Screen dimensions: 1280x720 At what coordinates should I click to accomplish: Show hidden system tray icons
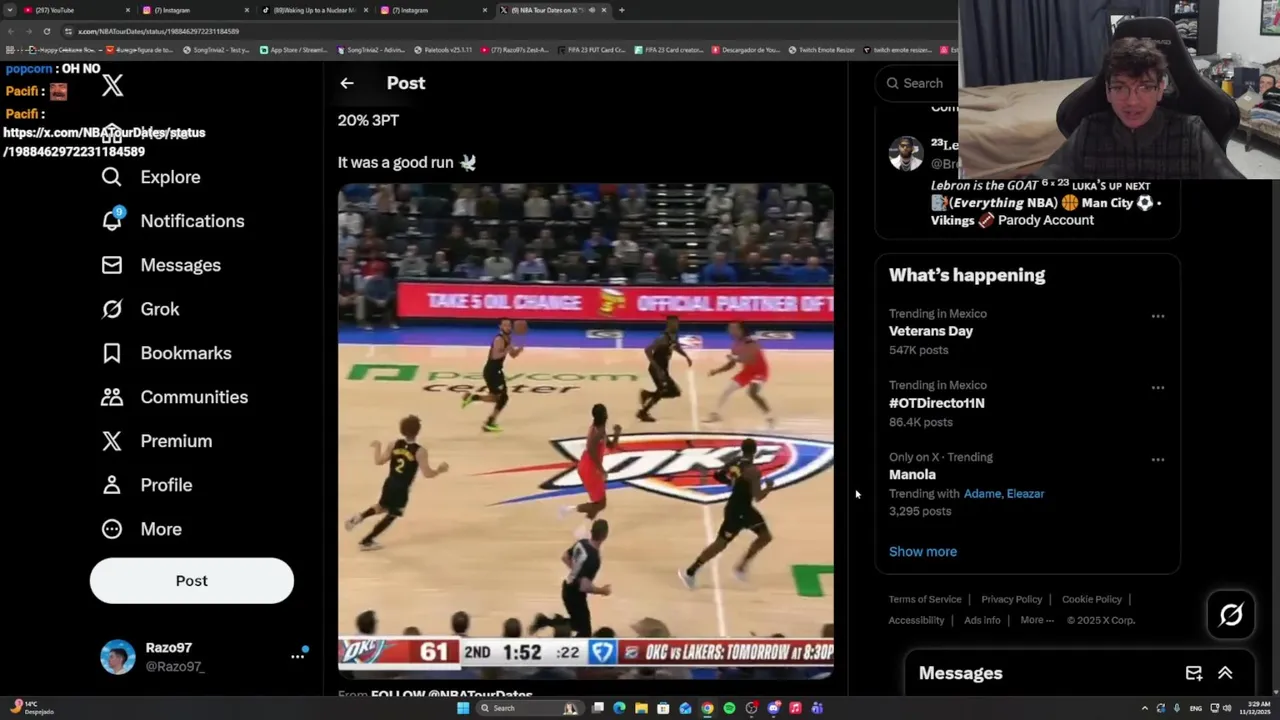pos(1145,708)
